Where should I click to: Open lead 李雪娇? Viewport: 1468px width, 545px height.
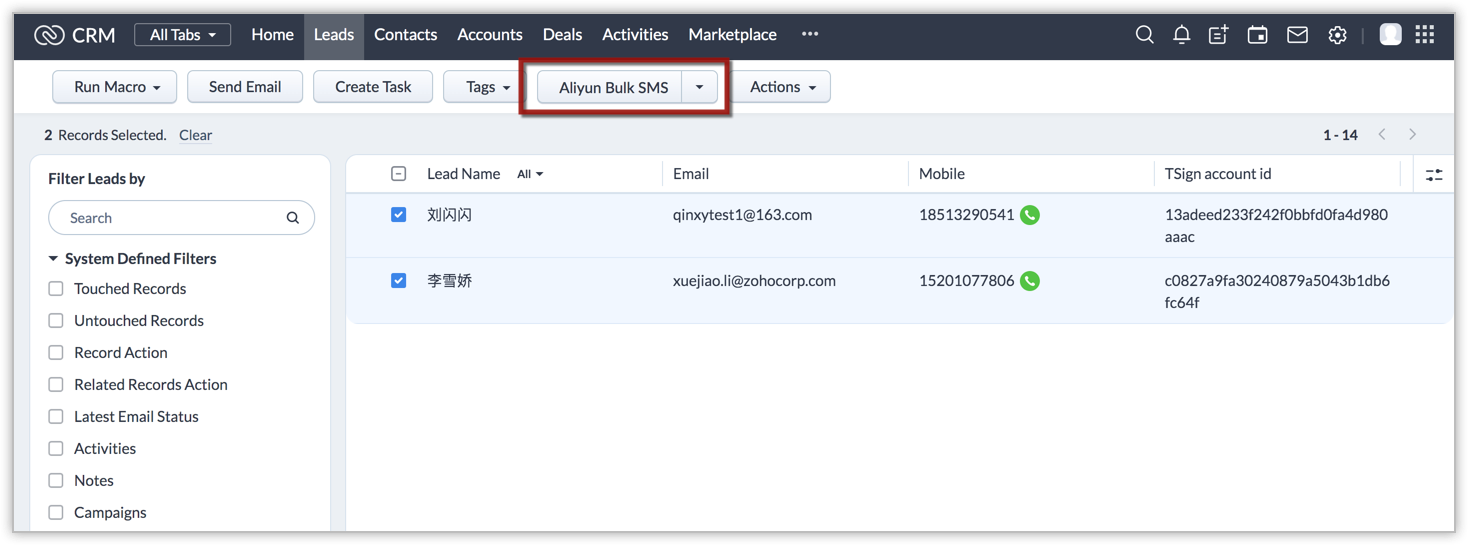tap(449, 281)
